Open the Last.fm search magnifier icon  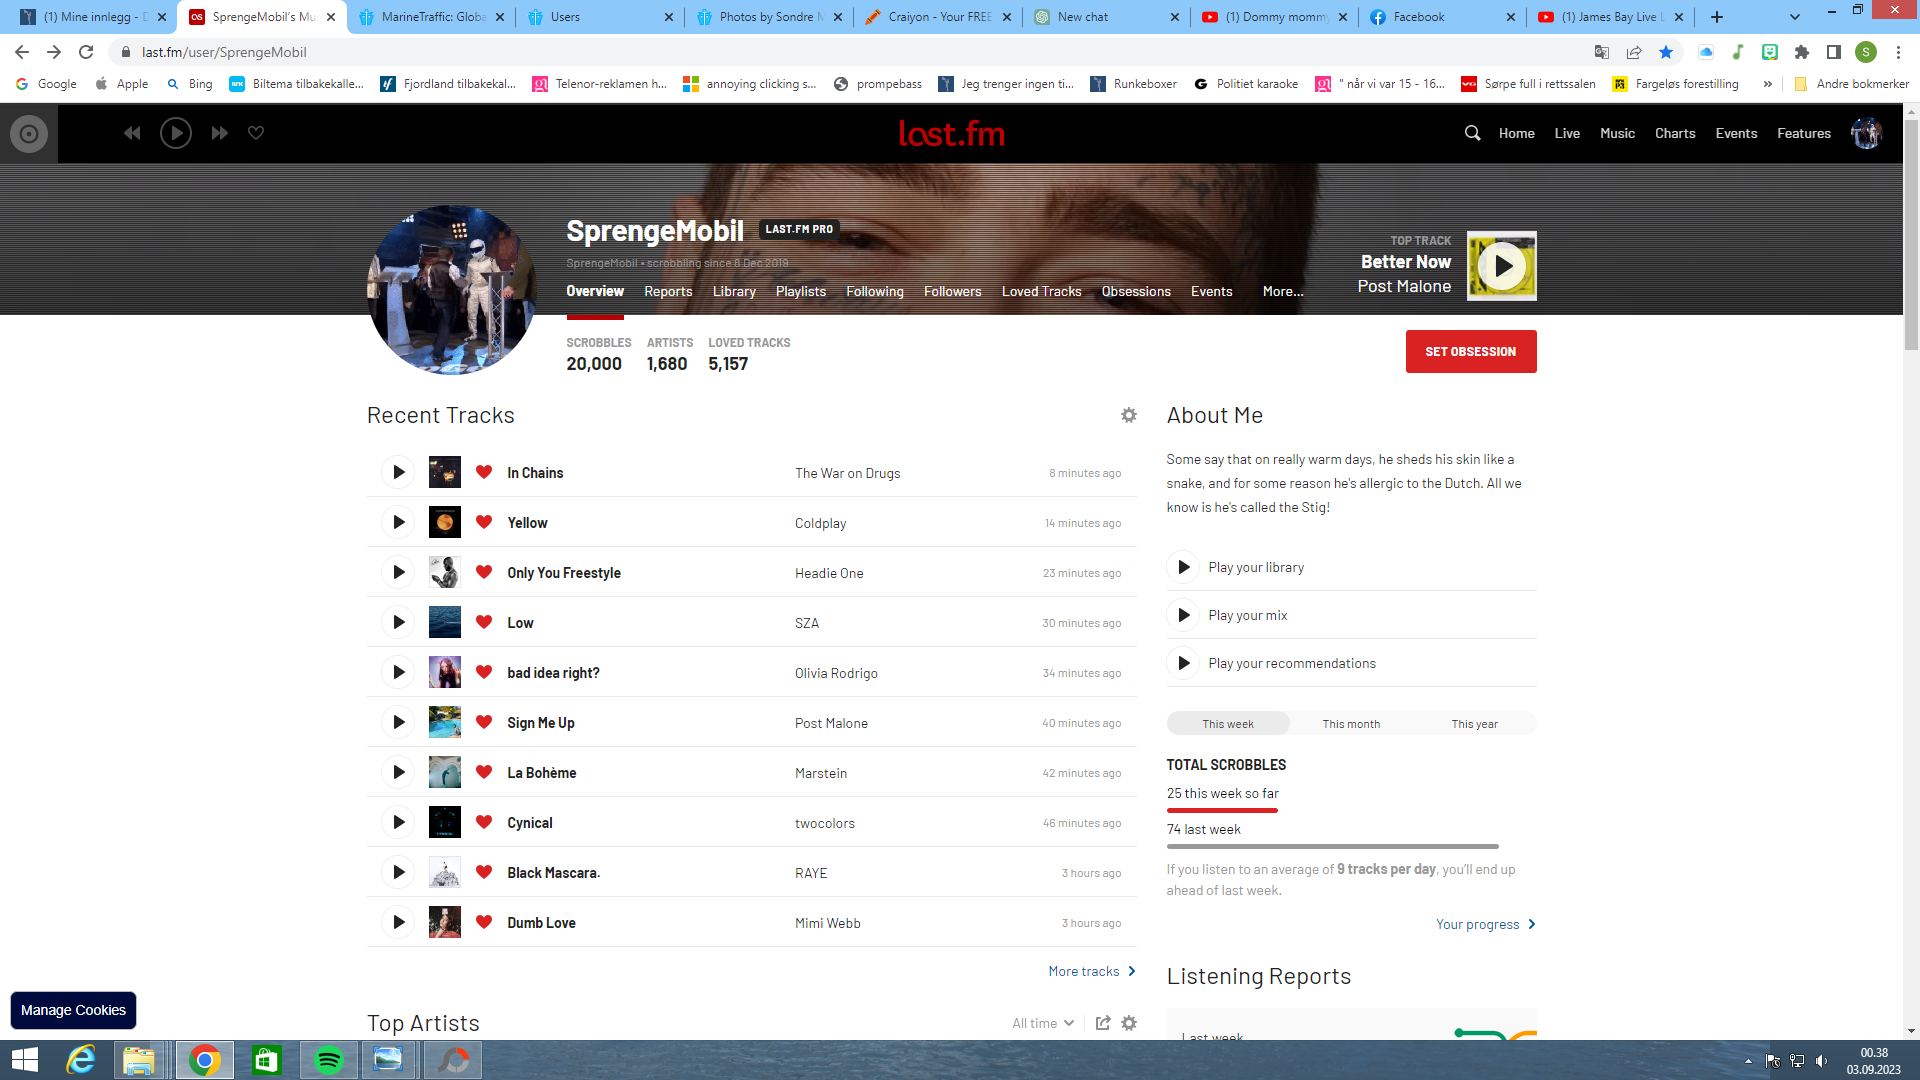1472,133
